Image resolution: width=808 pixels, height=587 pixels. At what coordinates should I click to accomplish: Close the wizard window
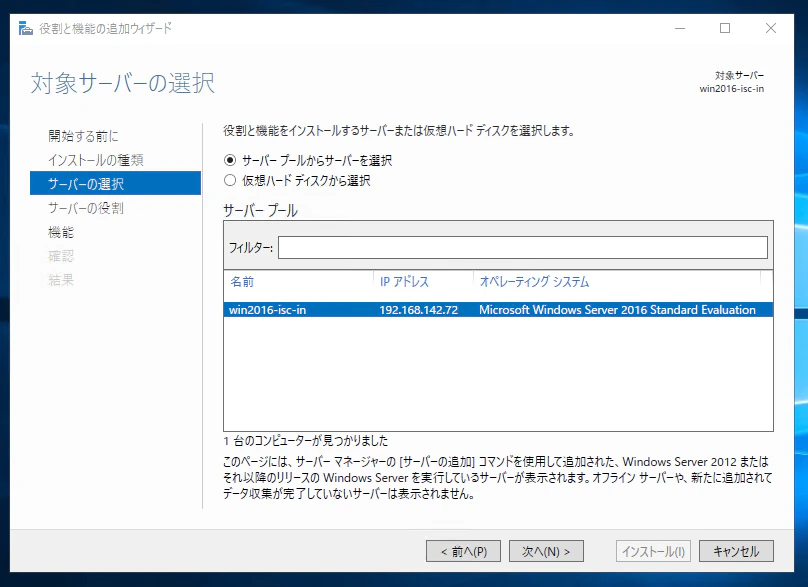[x=771, y=28]
